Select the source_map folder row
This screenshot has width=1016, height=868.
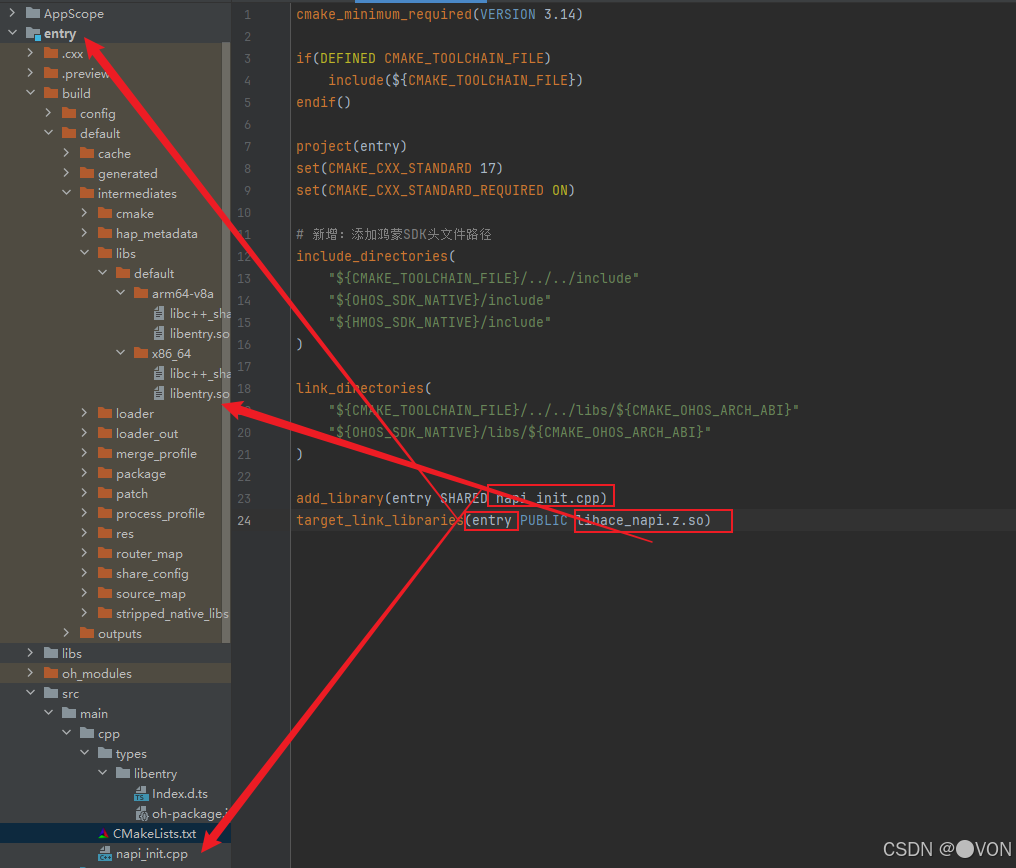coord(115,594)
